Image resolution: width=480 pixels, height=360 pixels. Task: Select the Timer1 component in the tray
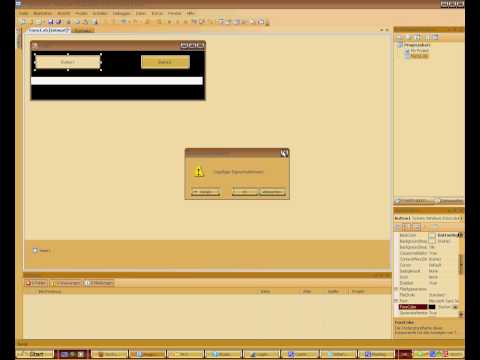[x=41, y=250]
